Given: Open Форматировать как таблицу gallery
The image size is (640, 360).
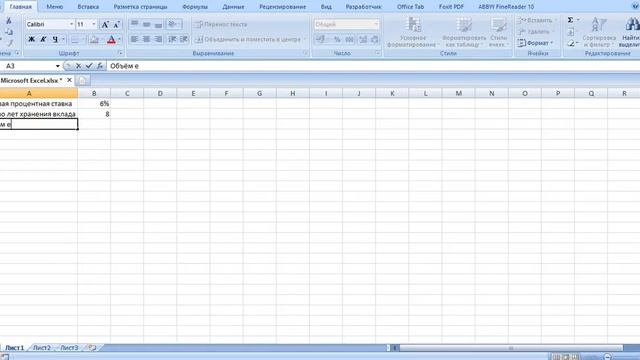Looking at the screenshot, I should 464,33.
